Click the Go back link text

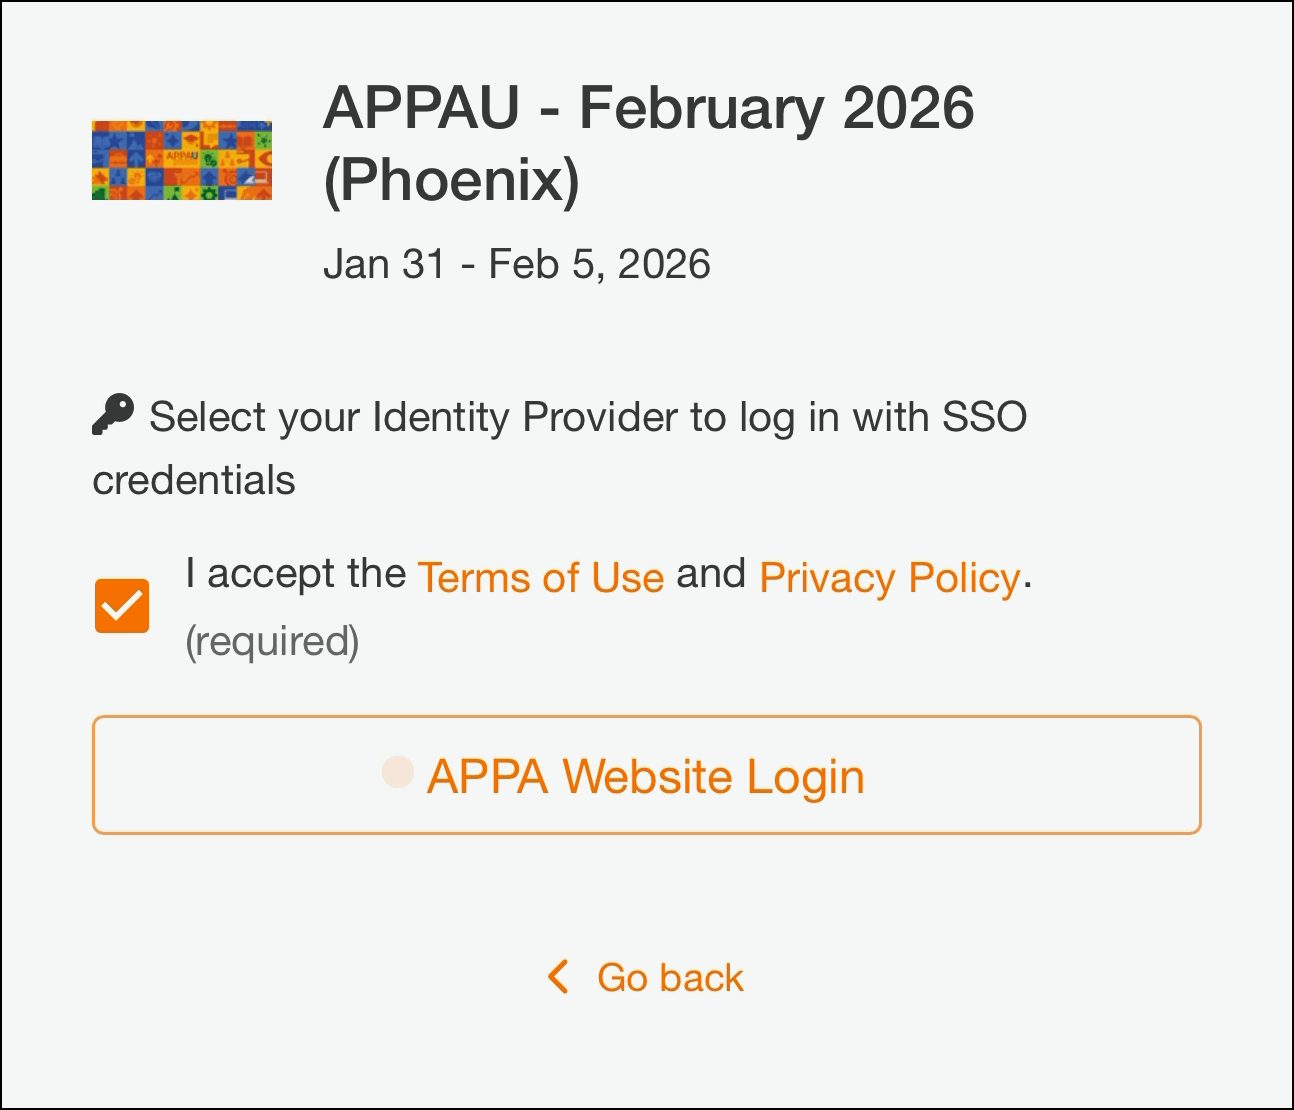point(670,978)
